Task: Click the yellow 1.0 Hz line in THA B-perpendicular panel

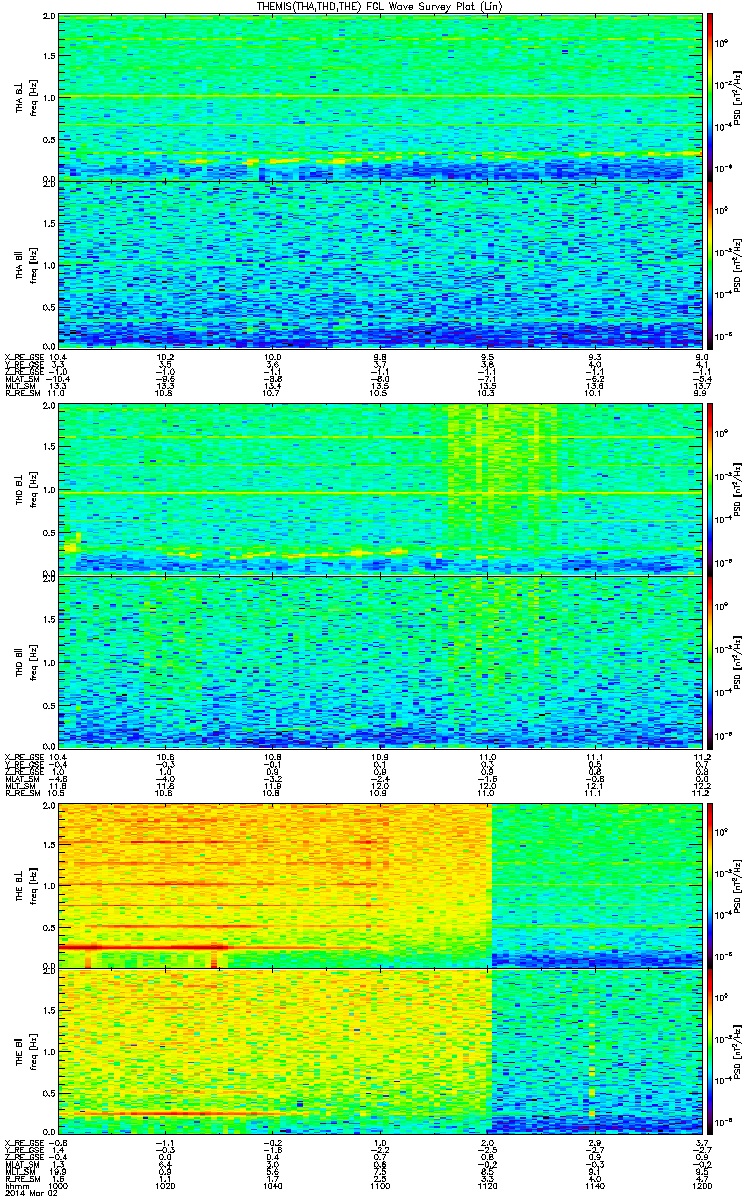Action: [x=380, y=97]
